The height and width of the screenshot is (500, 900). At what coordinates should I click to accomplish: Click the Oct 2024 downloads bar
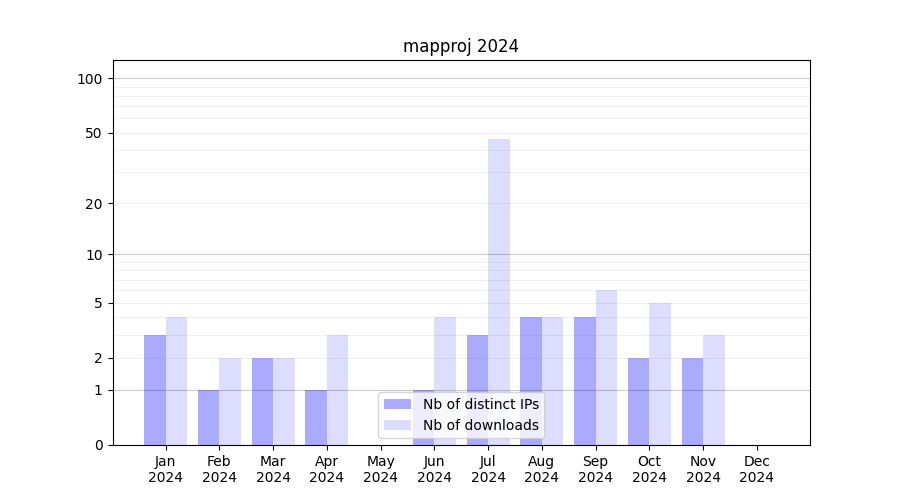click(x=660, y=374)
